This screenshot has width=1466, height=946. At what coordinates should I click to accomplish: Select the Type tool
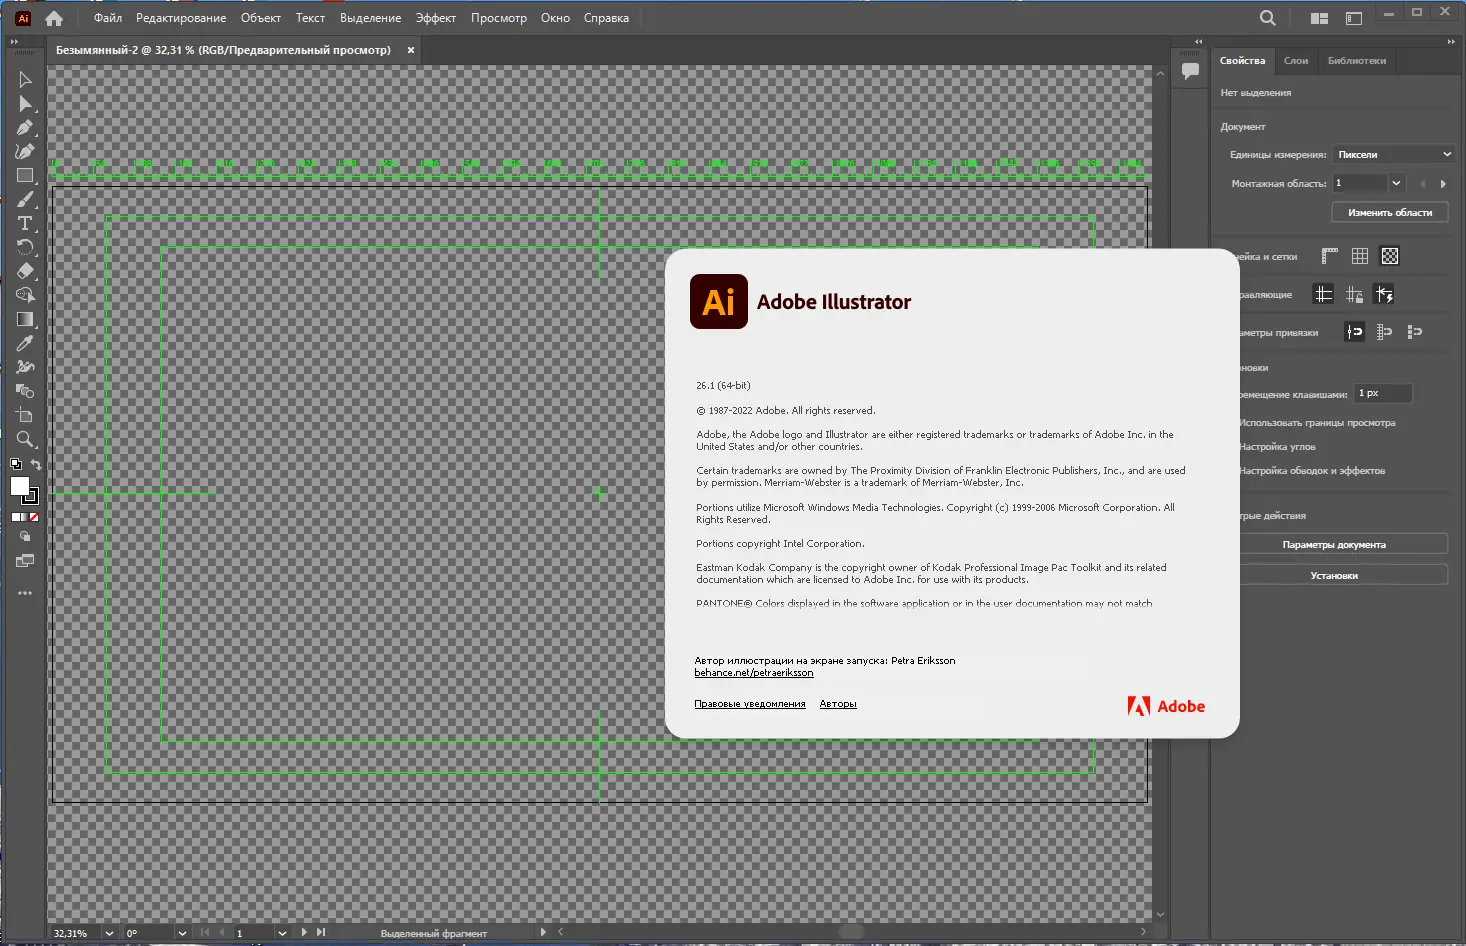[x=25, y=223]
